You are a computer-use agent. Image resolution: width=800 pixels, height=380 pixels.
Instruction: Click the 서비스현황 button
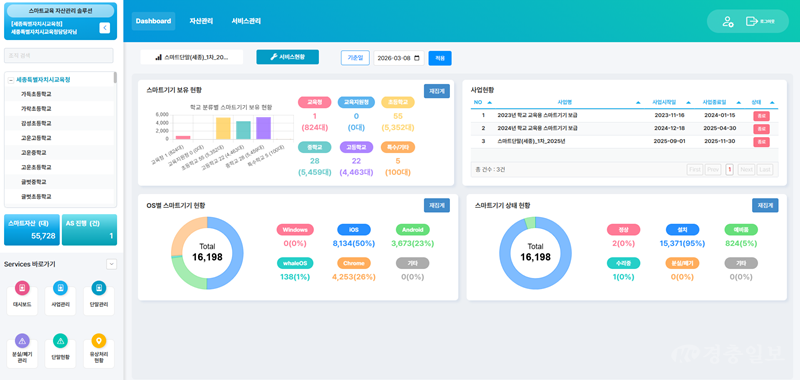(x=287, y=57)
